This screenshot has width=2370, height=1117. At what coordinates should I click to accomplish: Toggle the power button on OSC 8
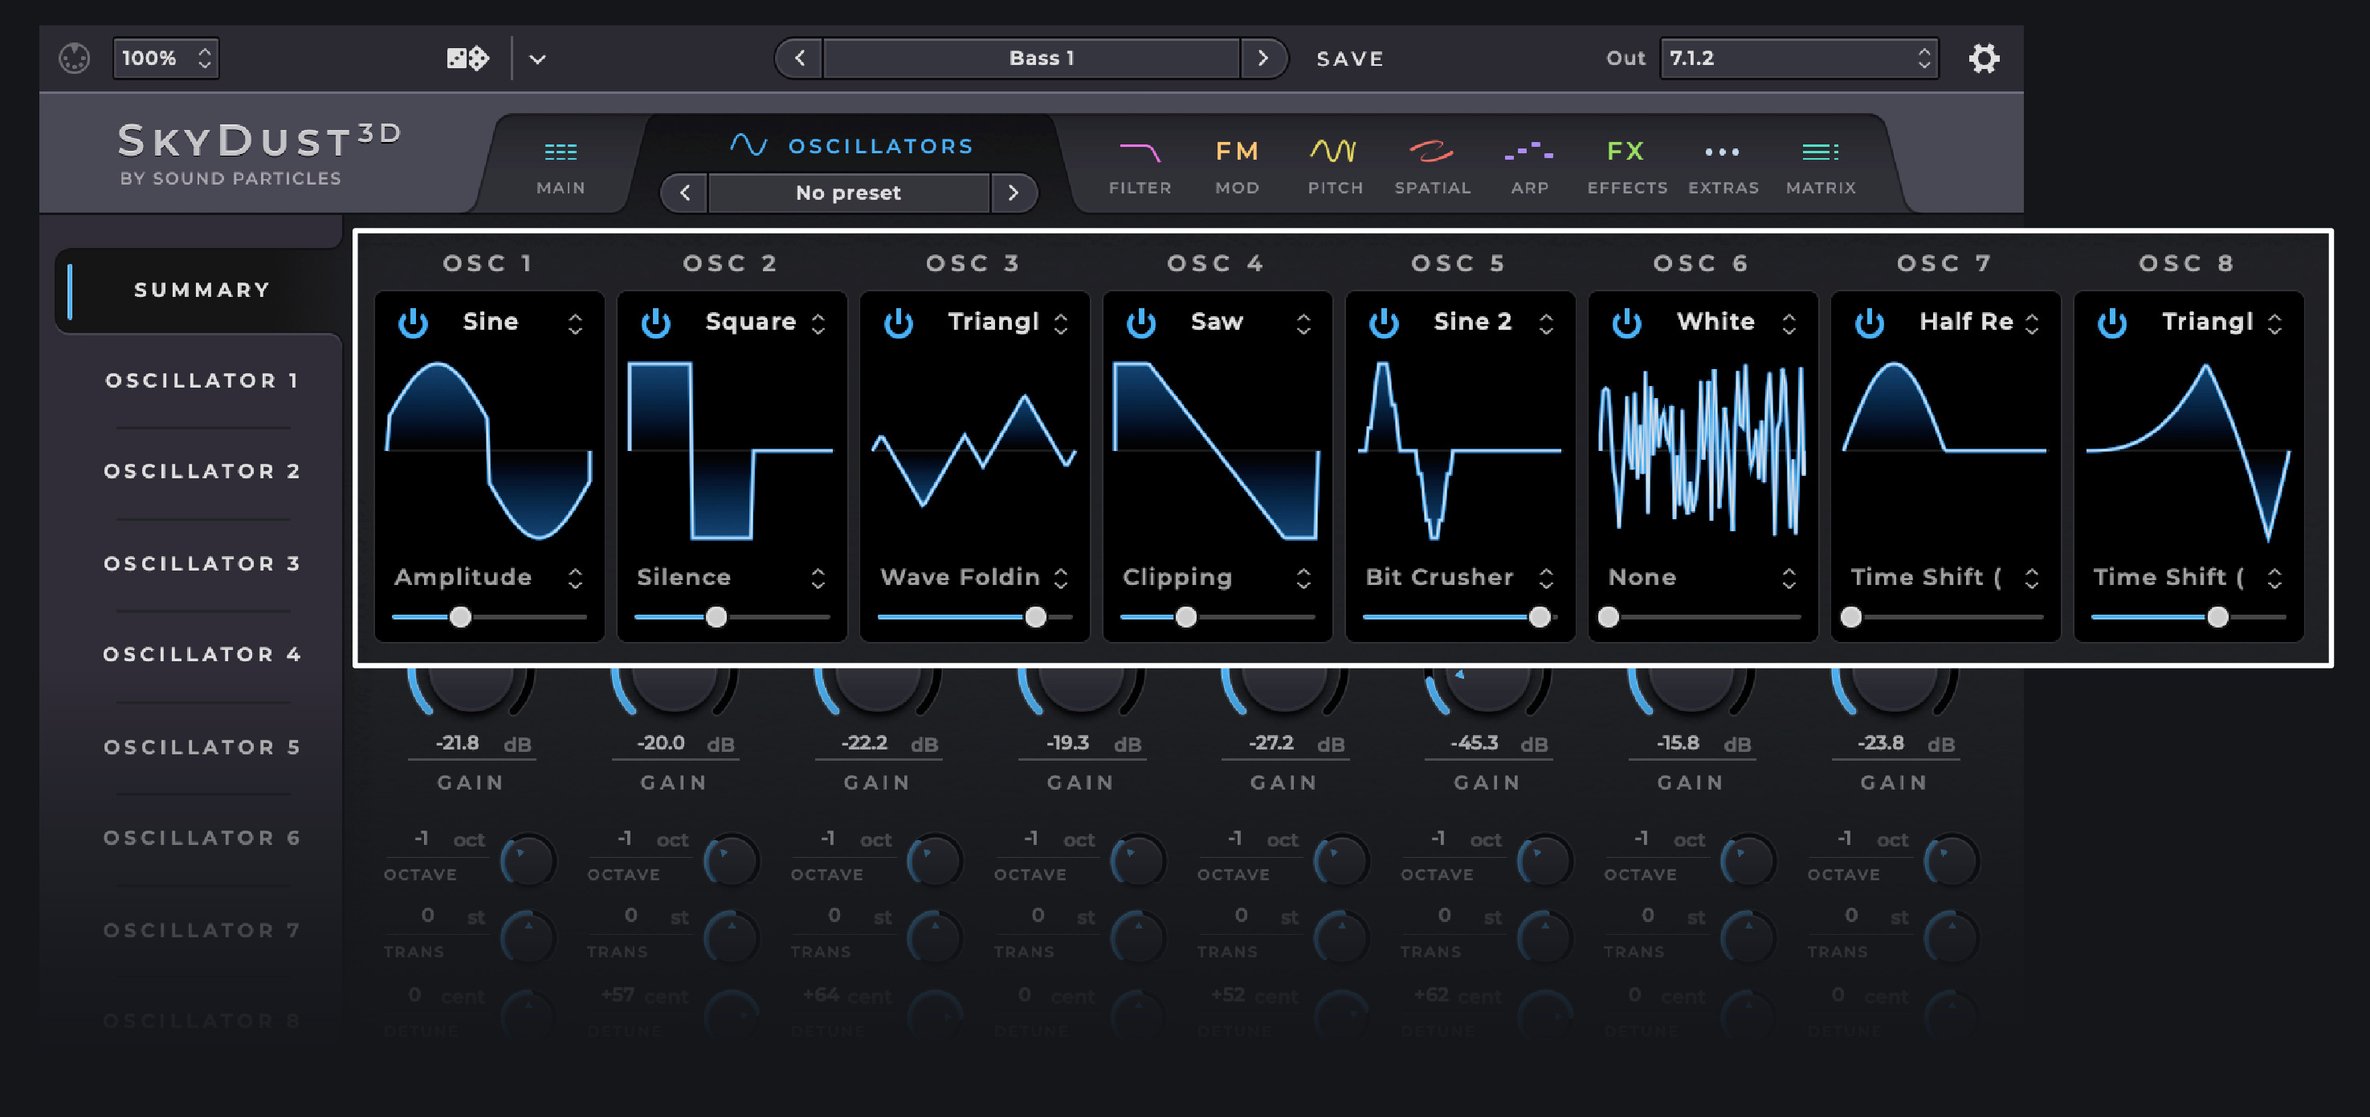(2113, 322)
